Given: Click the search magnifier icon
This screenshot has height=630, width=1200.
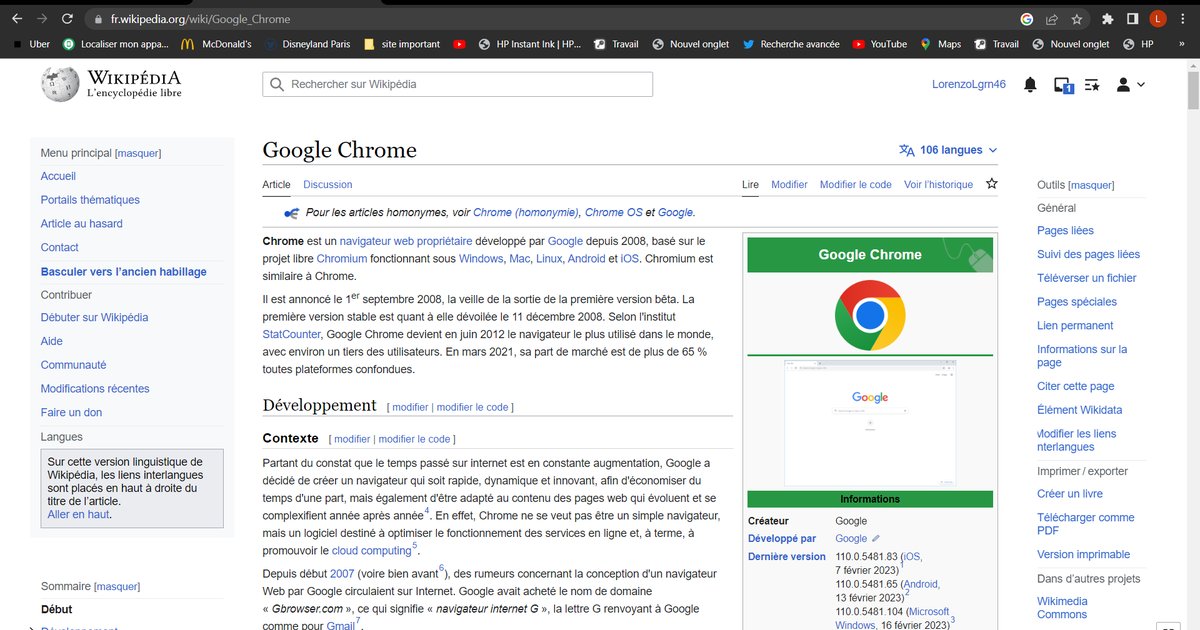Looking at the screenshot, I should tap(276, 85).
